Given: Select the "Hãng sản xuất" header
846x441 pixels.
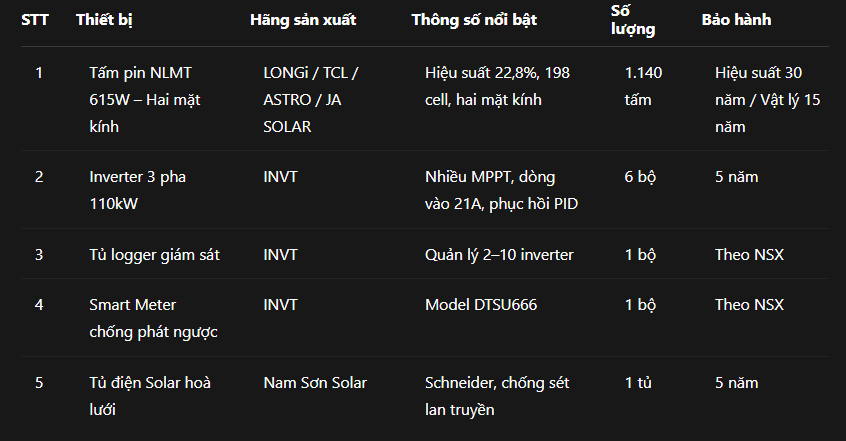Looking at the screenshot, I should (x=302, y=20).
